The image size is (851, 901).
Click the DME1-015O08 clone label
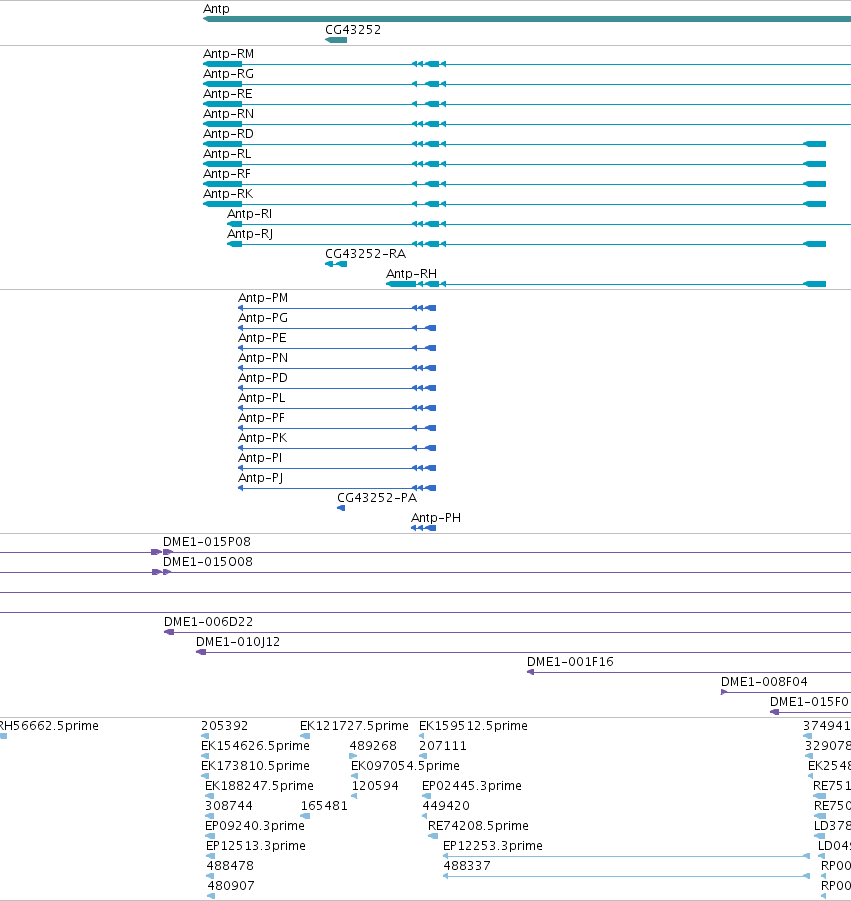click(x=208, y=563)
